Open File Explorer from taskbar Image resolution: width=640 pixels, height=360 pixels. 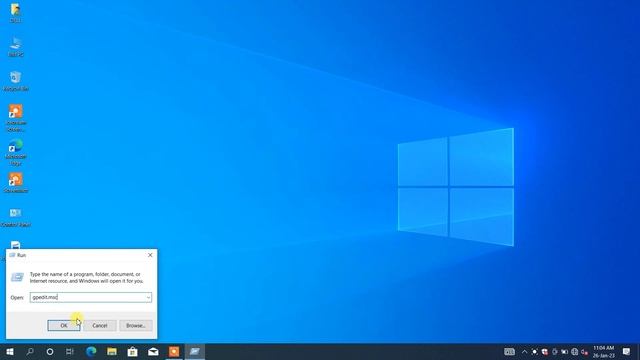point(112,351)
